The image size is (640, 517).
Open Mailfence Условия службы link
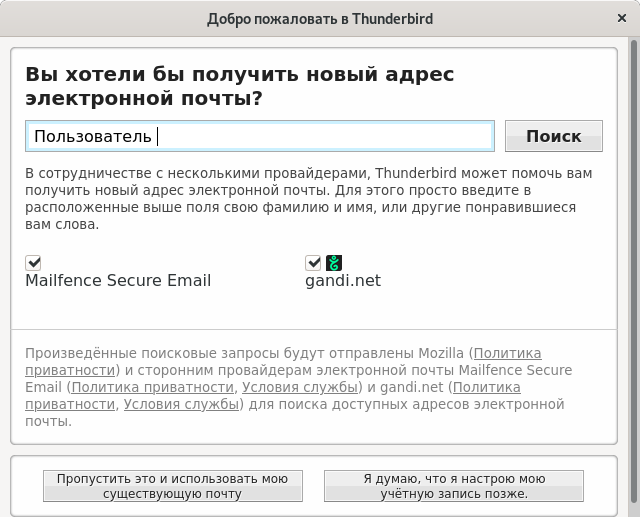point(300,387)
